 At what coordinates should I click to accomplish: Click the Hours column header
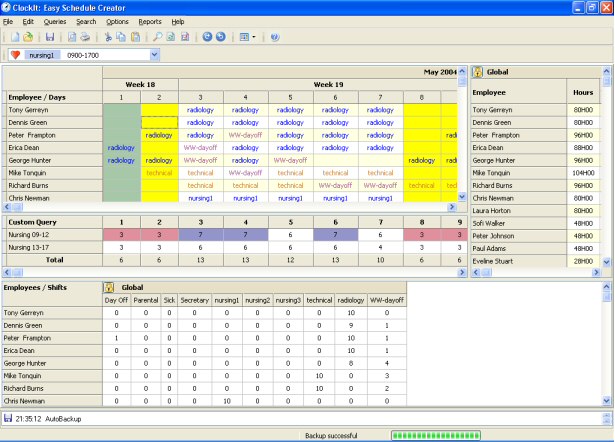click(x=583, y=91)
